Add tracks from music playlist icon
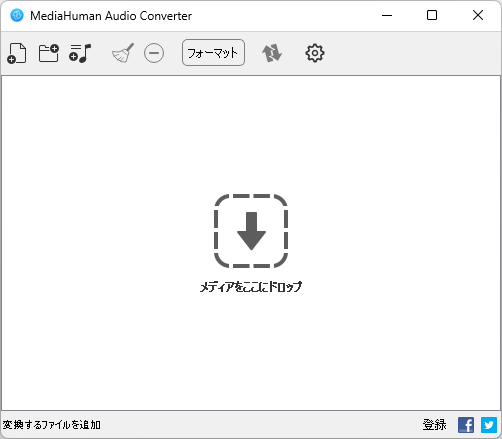Screen dimensions: 502x439 tap(80, 53)
